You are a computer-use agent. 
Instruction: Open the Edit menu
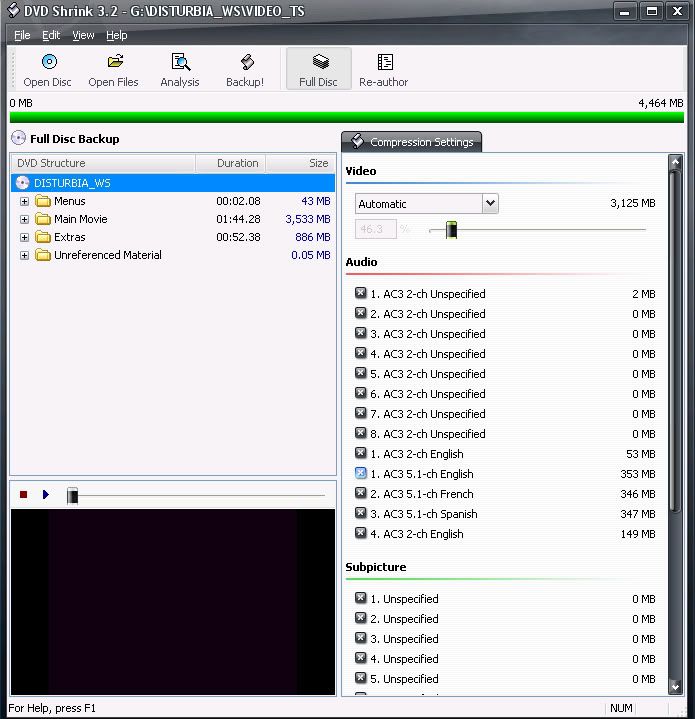[x=51, y=35]
